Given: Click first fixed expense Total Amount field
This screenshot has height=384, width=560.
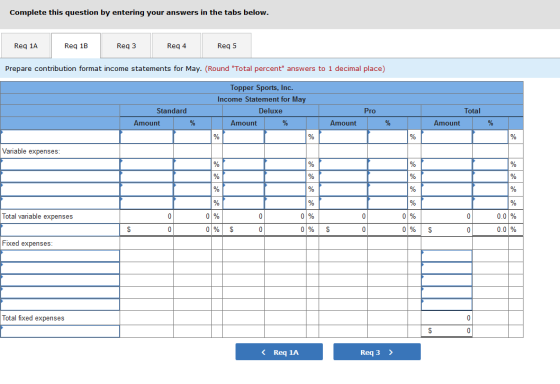Looking at the screenshot, I should point(447,256).
